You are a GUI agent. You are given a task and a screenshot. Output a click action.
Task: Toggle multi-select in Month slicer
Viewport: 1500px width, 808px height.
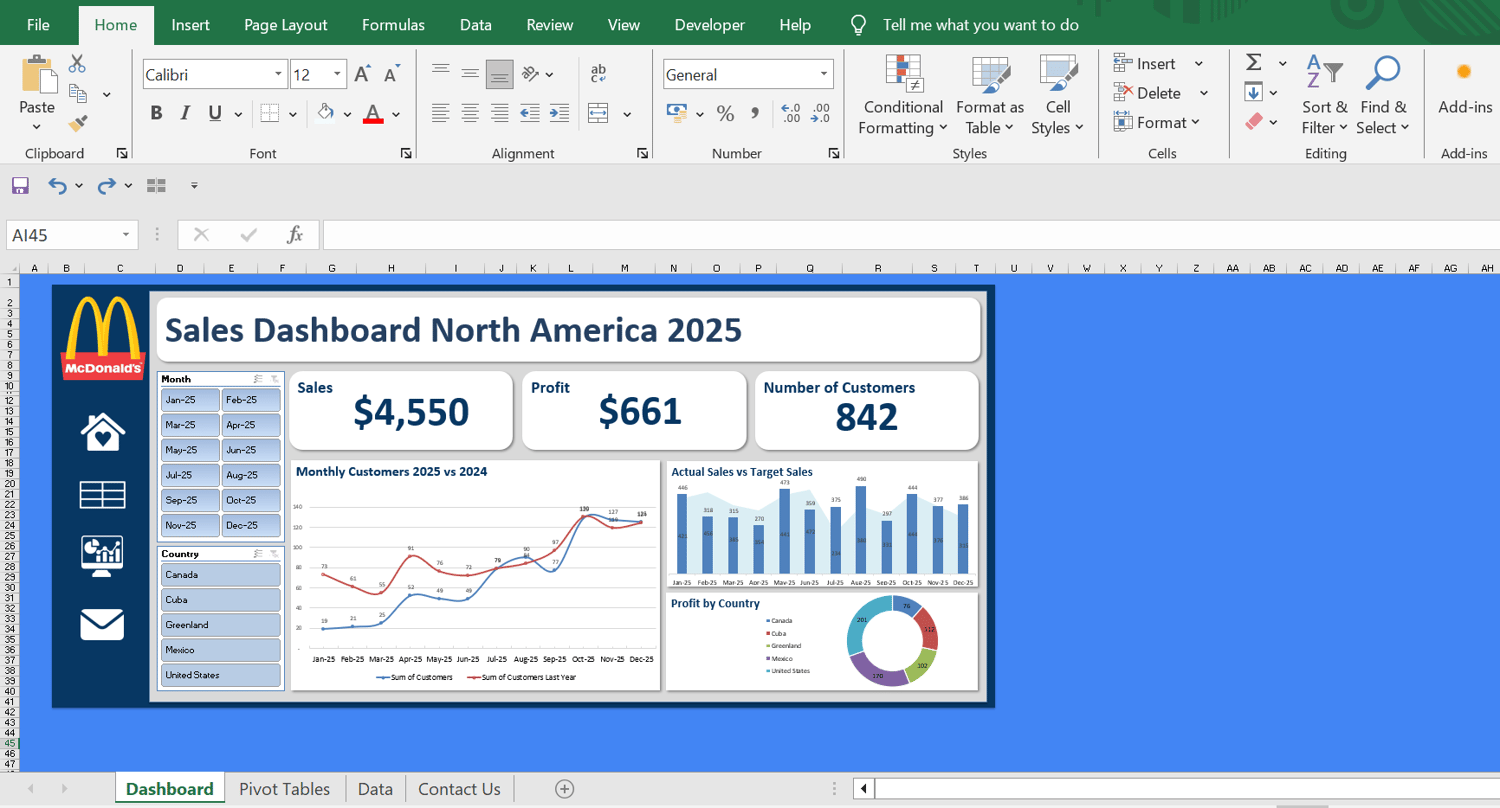point(258,379)
